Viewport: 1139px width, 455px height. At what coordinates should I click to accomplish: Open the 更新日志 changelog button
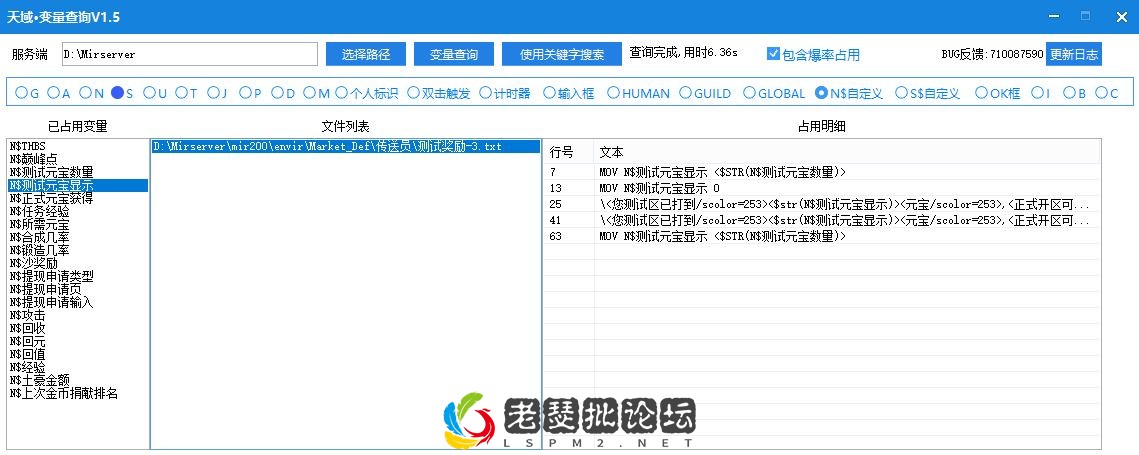point(1074,54)
